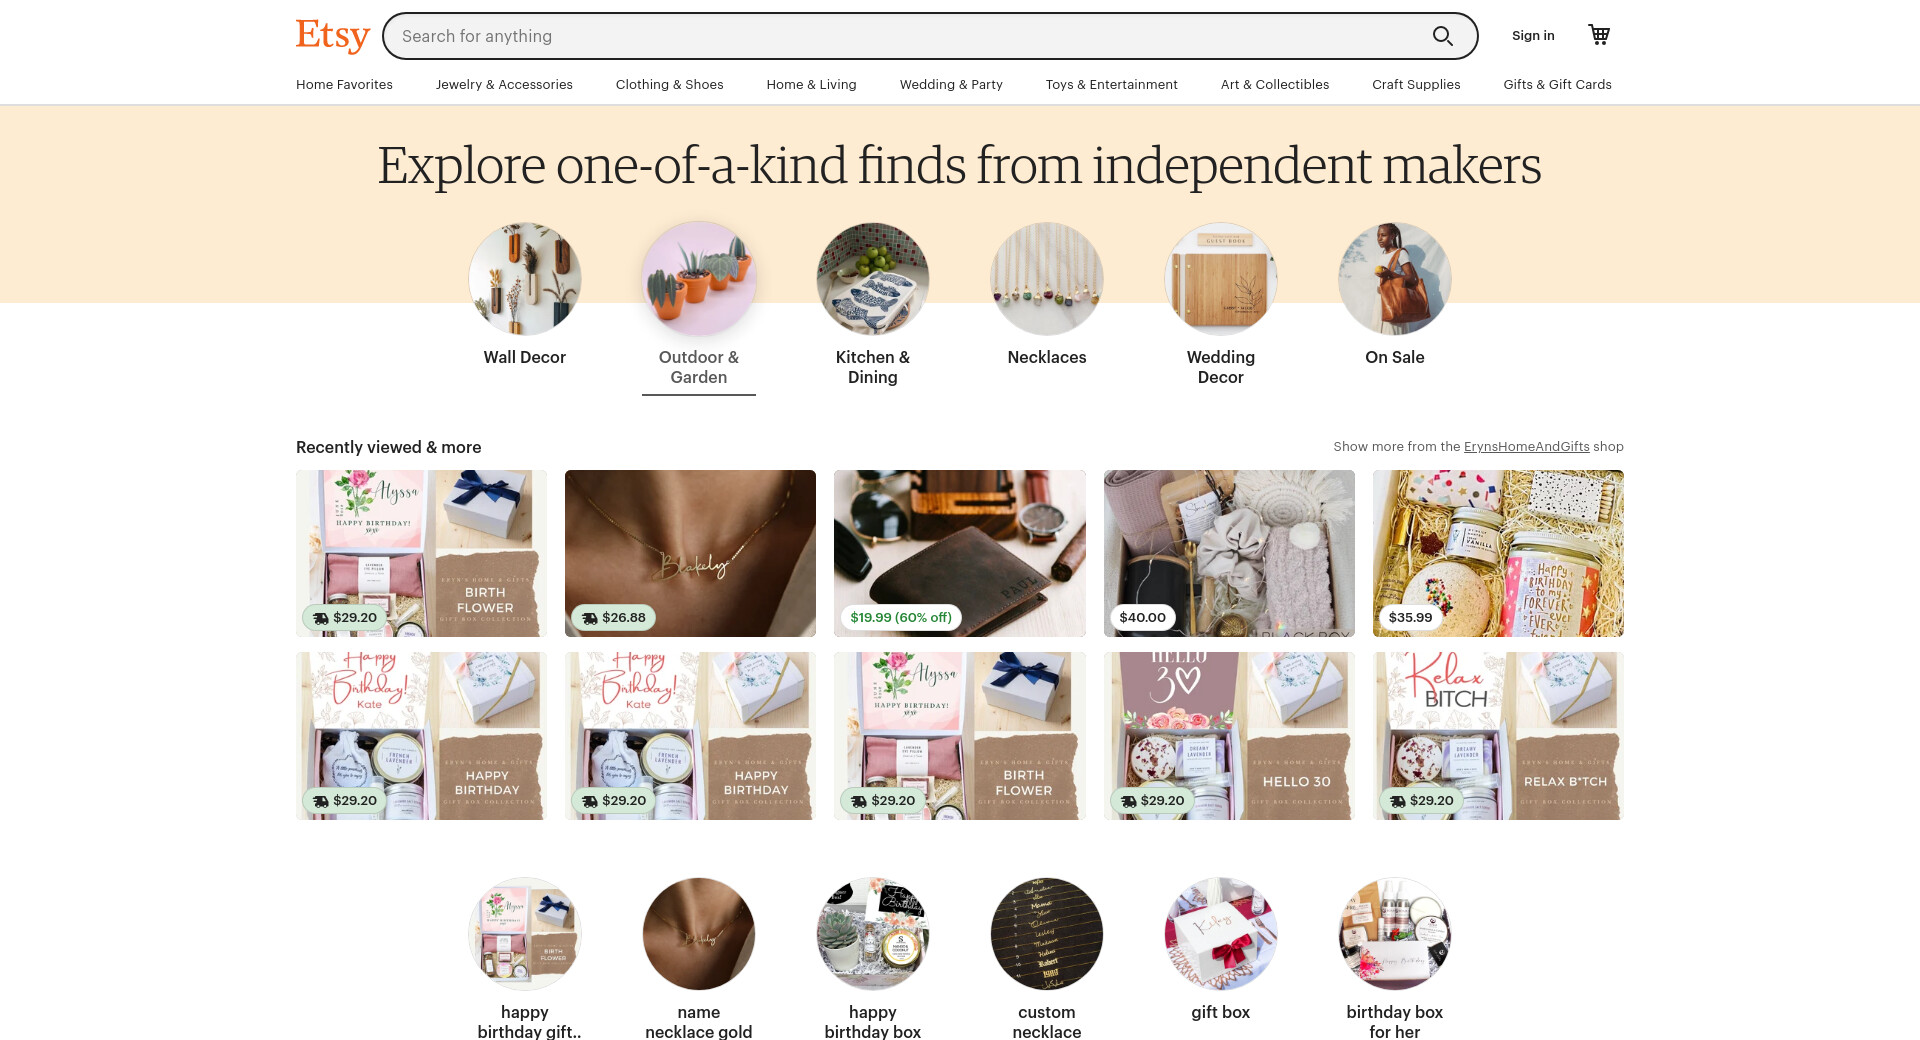This screenshot has height=1040, width=1920.
Task: Click the Search for anything field
Action: click(910, 36)
